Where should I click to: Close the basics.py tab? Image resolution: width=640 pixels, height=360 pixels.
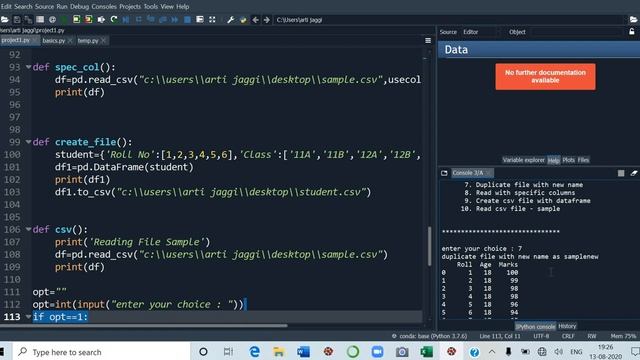pyautogui.click(x=70, y=40)
